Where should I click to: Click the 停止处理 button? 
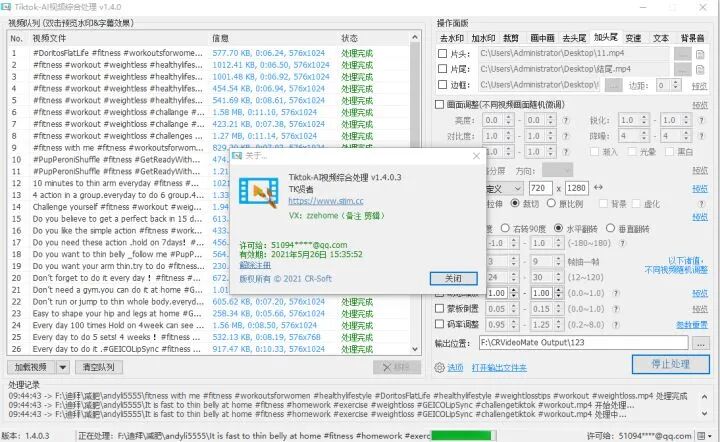coord(670,364)
